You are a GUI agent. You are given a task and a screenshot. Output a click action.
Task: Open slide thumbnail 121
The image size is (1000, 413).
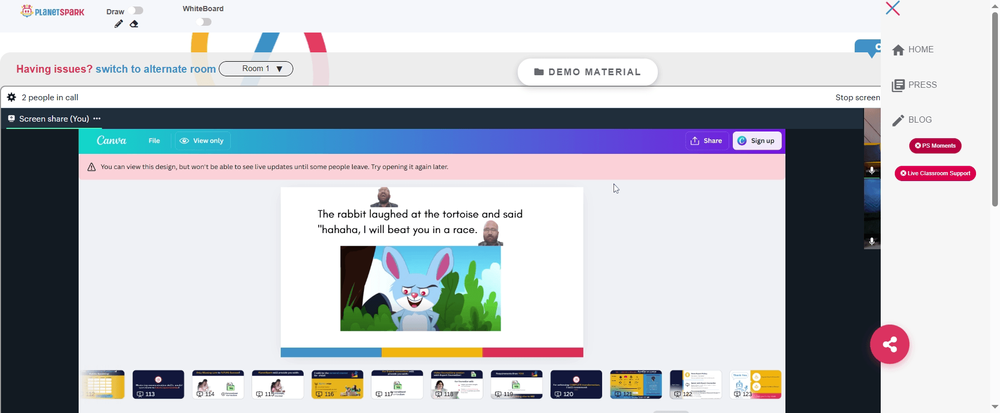[636, 384]
